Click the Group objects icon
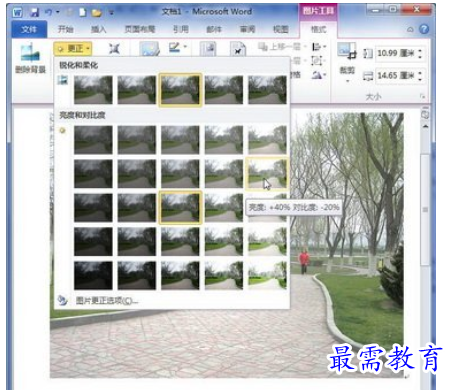 316,61
